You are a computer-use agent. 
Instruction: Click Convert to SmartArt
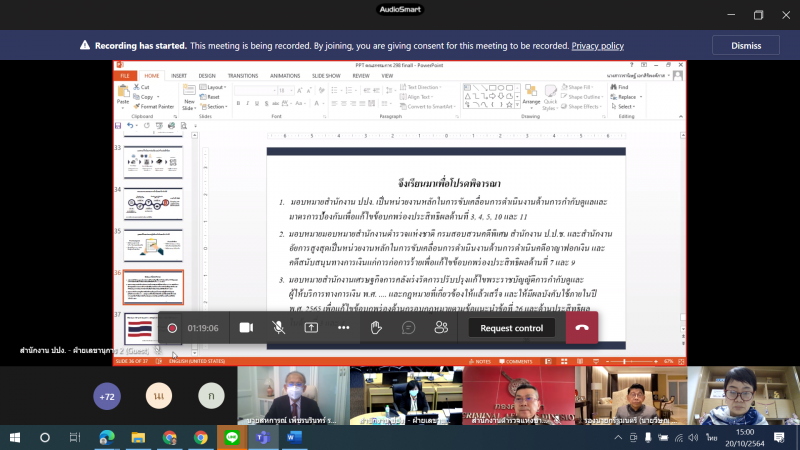(x=428, y=107)
